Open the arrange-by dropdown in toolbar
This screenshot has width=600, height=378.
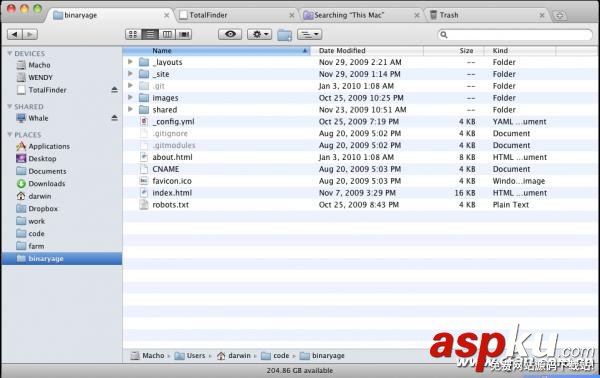(310, 34)
